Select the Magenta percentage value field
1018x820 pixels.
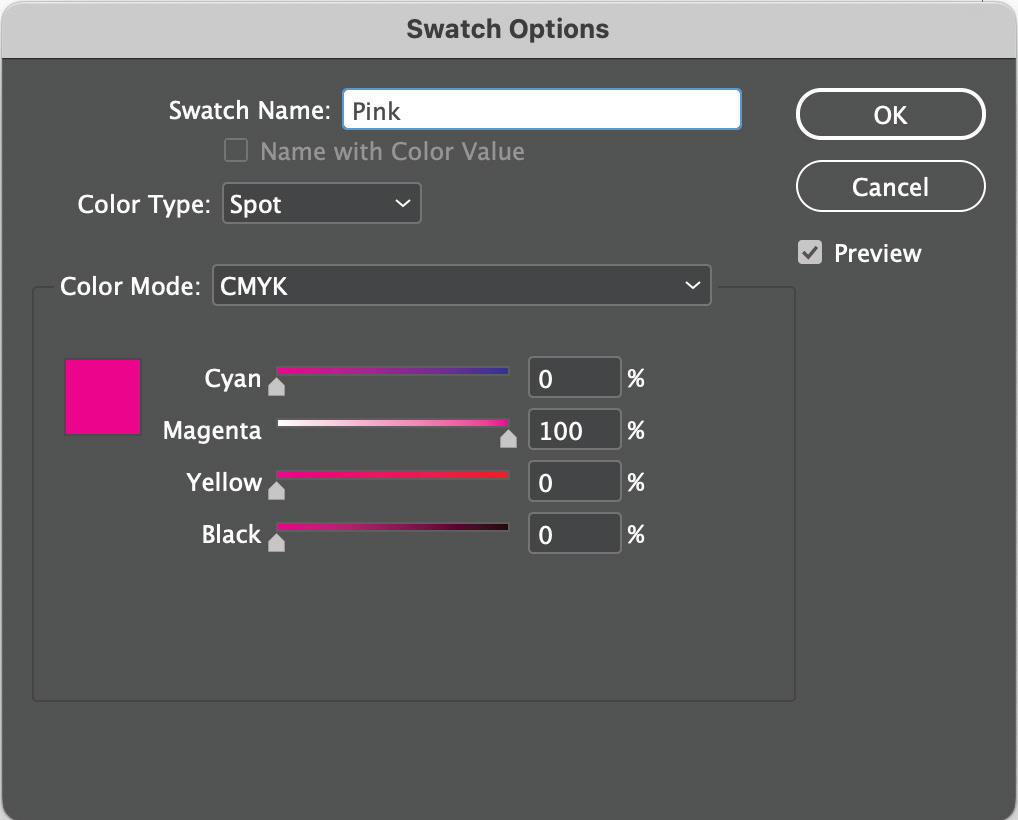[x=573, y=431]
